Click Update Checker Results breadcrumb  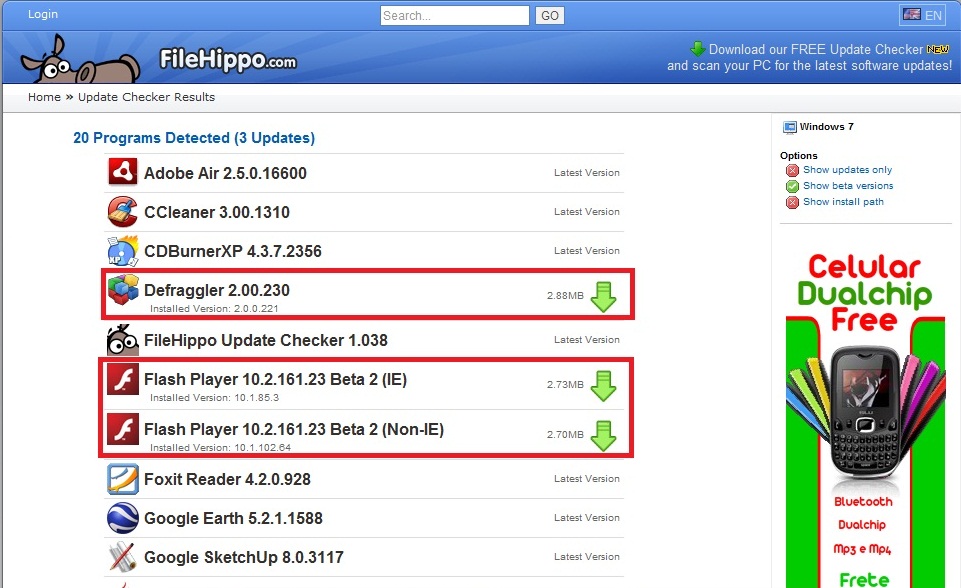[146, 97]
